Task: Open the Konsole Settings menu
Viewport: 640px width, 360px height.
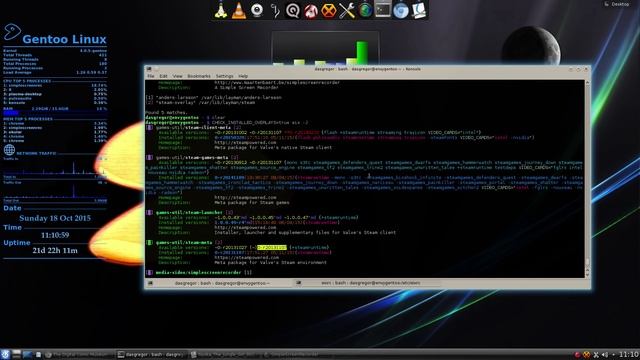Action: (x=224, y=76)
